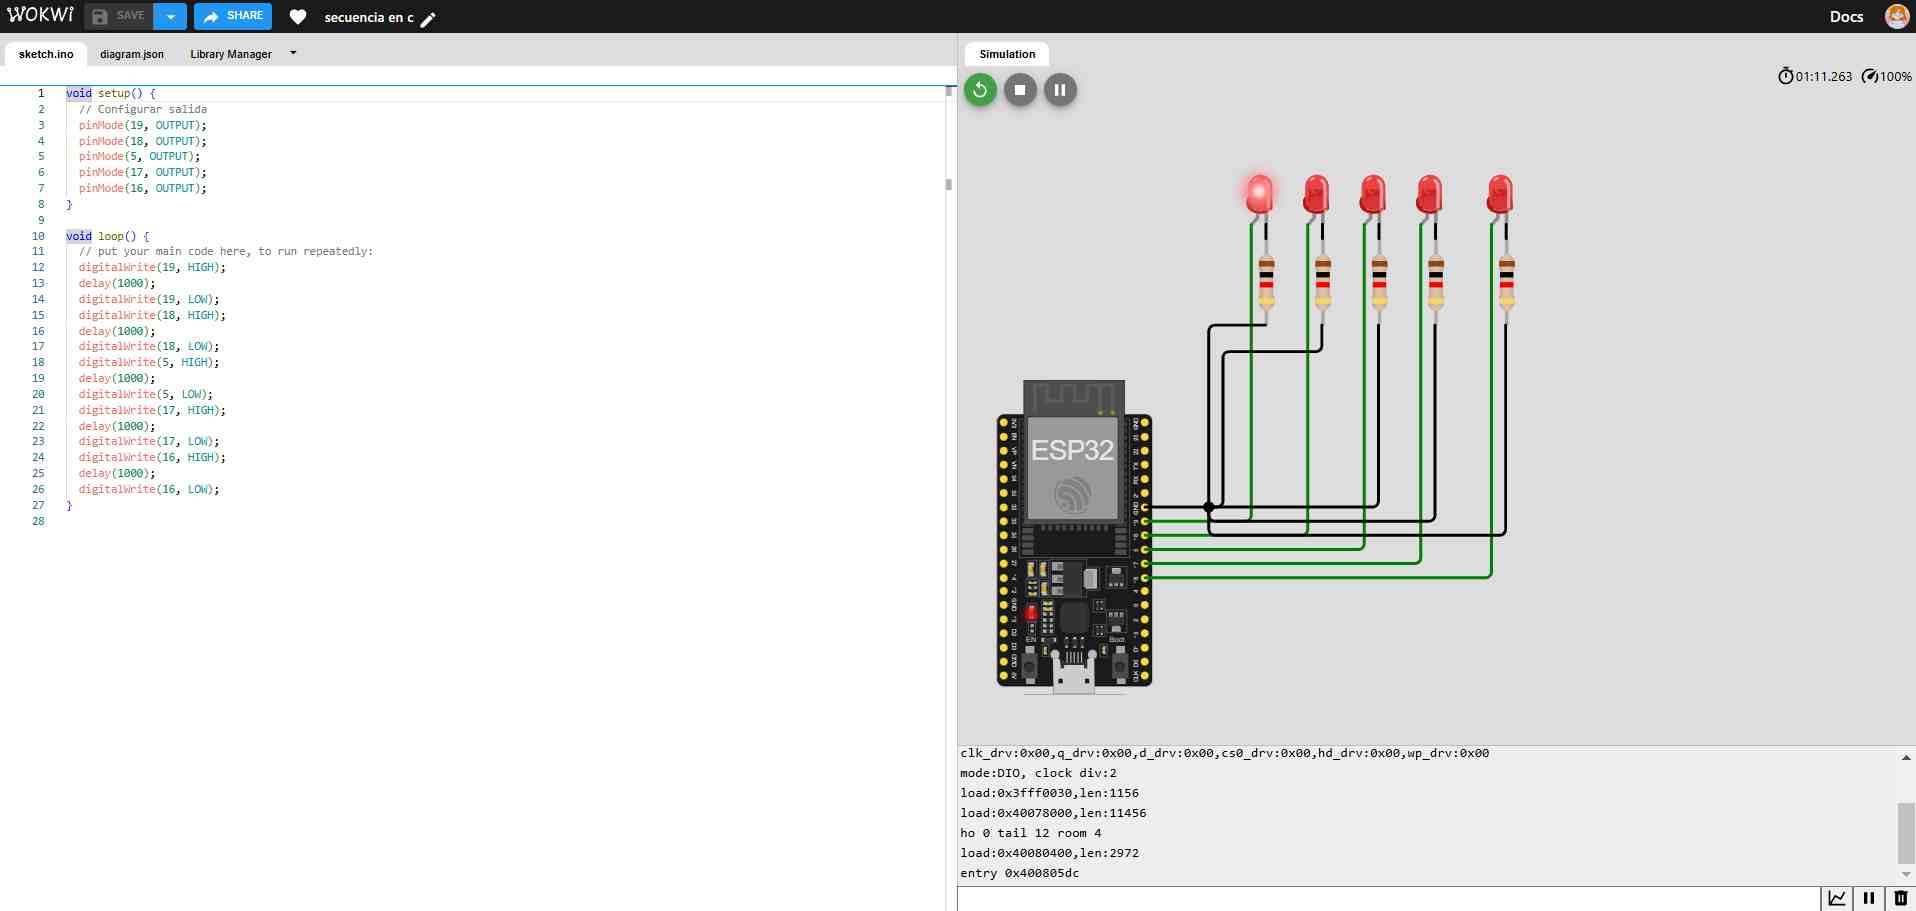
Task: Select the resistor under the first LED
Action: [1266, 282]
